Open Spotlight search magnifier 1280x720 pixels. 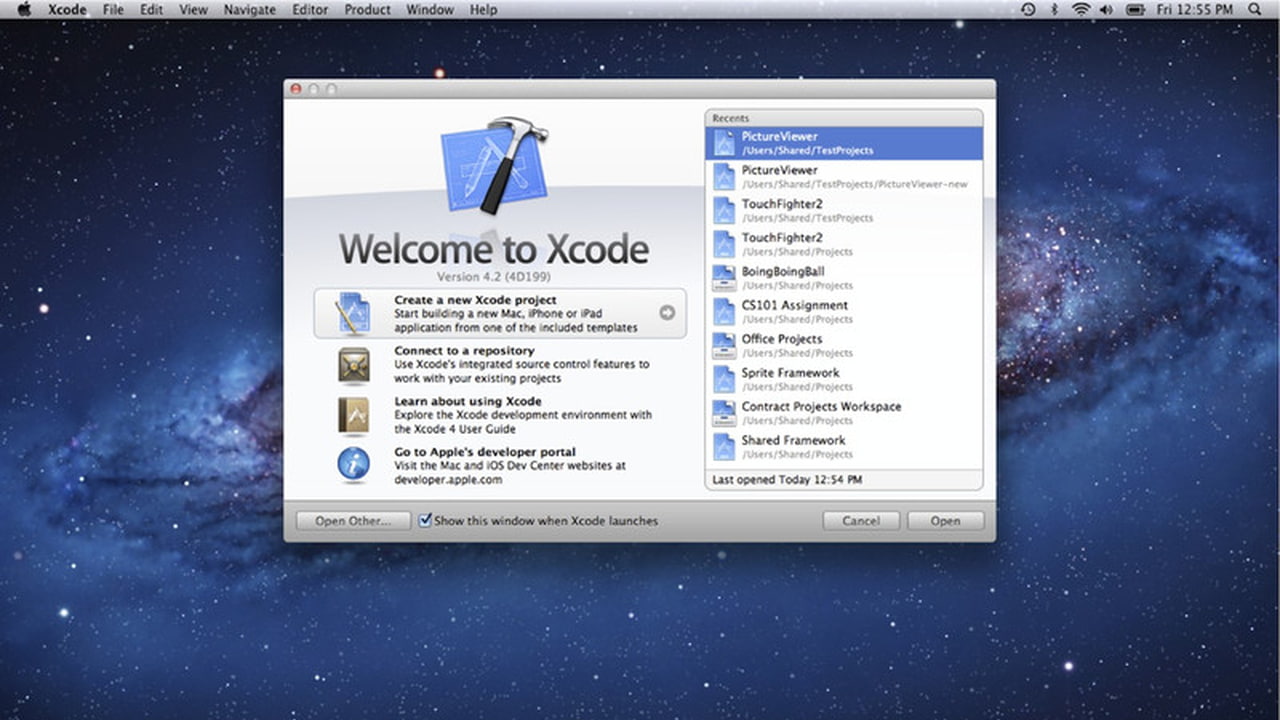(x=1255, y=9)
